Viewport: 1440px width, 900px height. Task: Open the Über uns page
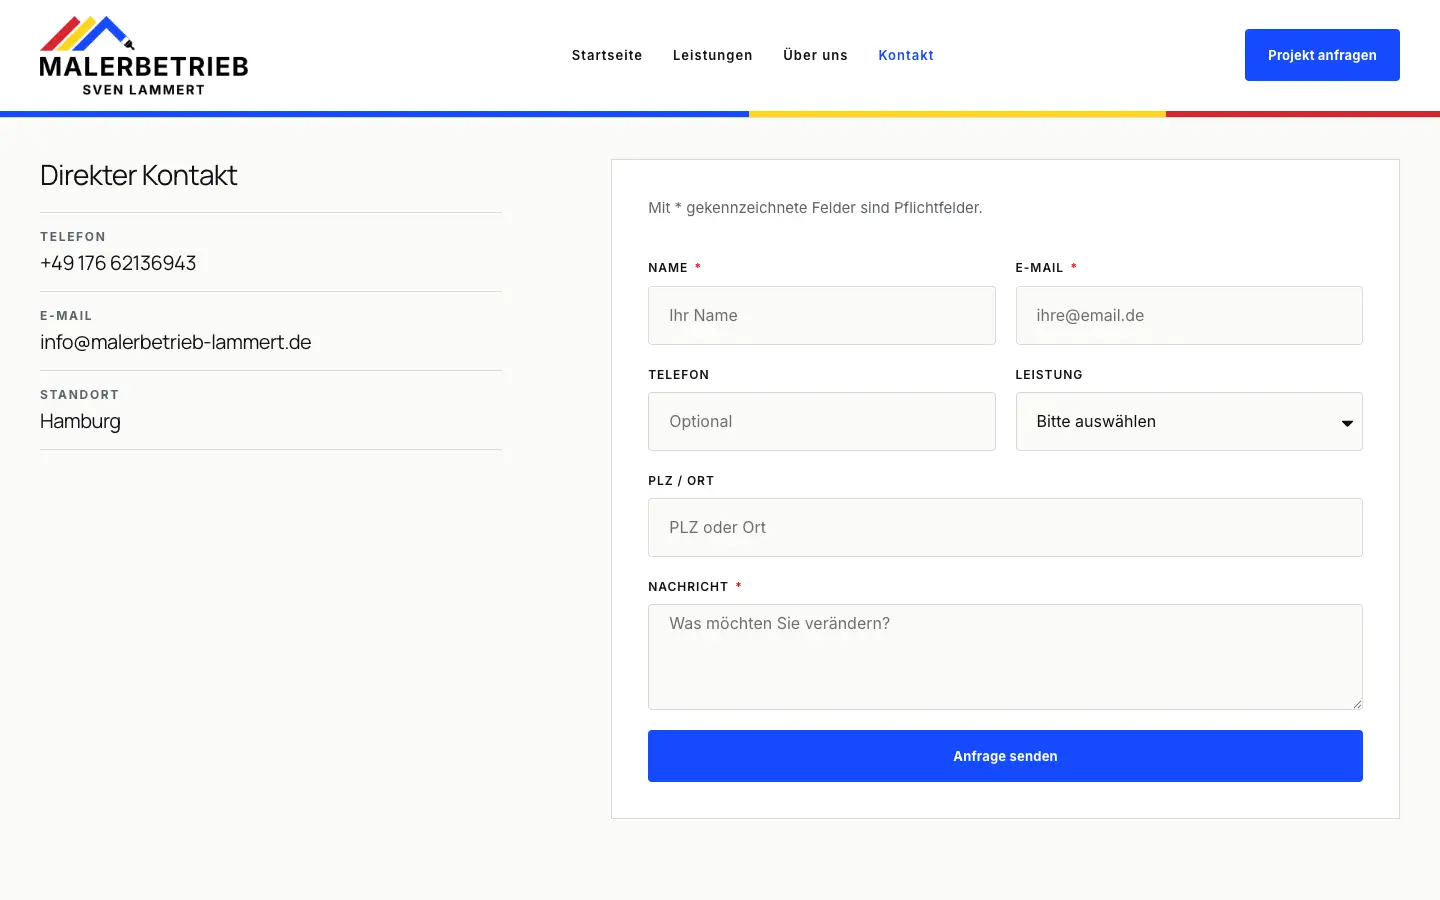click(815, 55)
